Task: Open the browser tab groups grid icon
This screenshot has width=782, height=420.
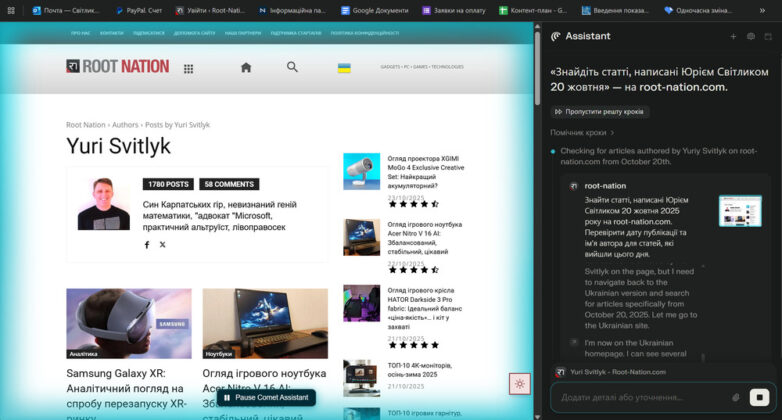Action: [x=11, y=10]
